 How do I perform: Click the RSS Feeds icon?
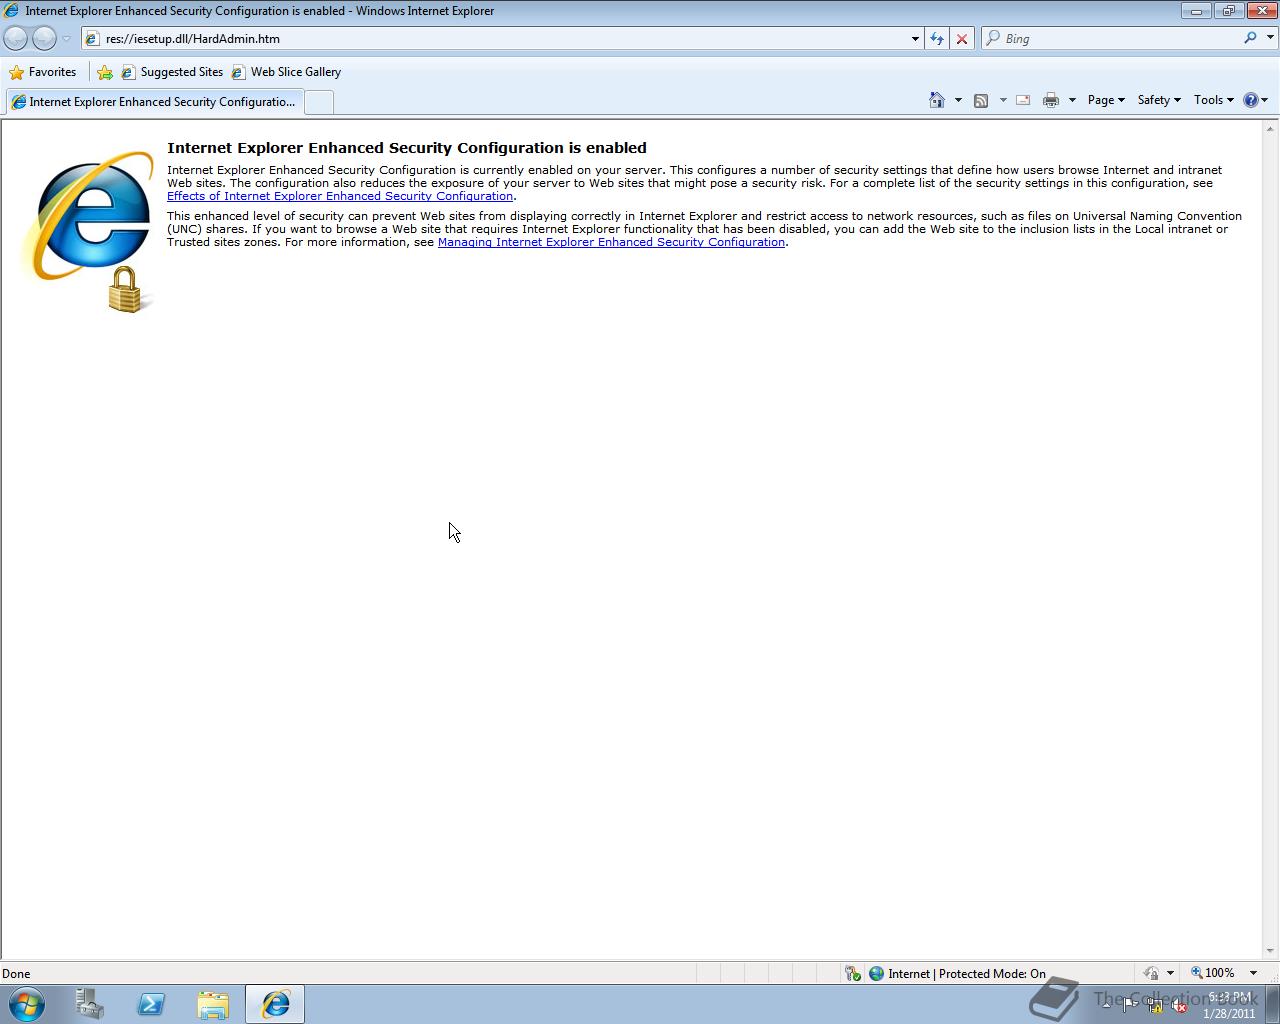coord(981,100)
